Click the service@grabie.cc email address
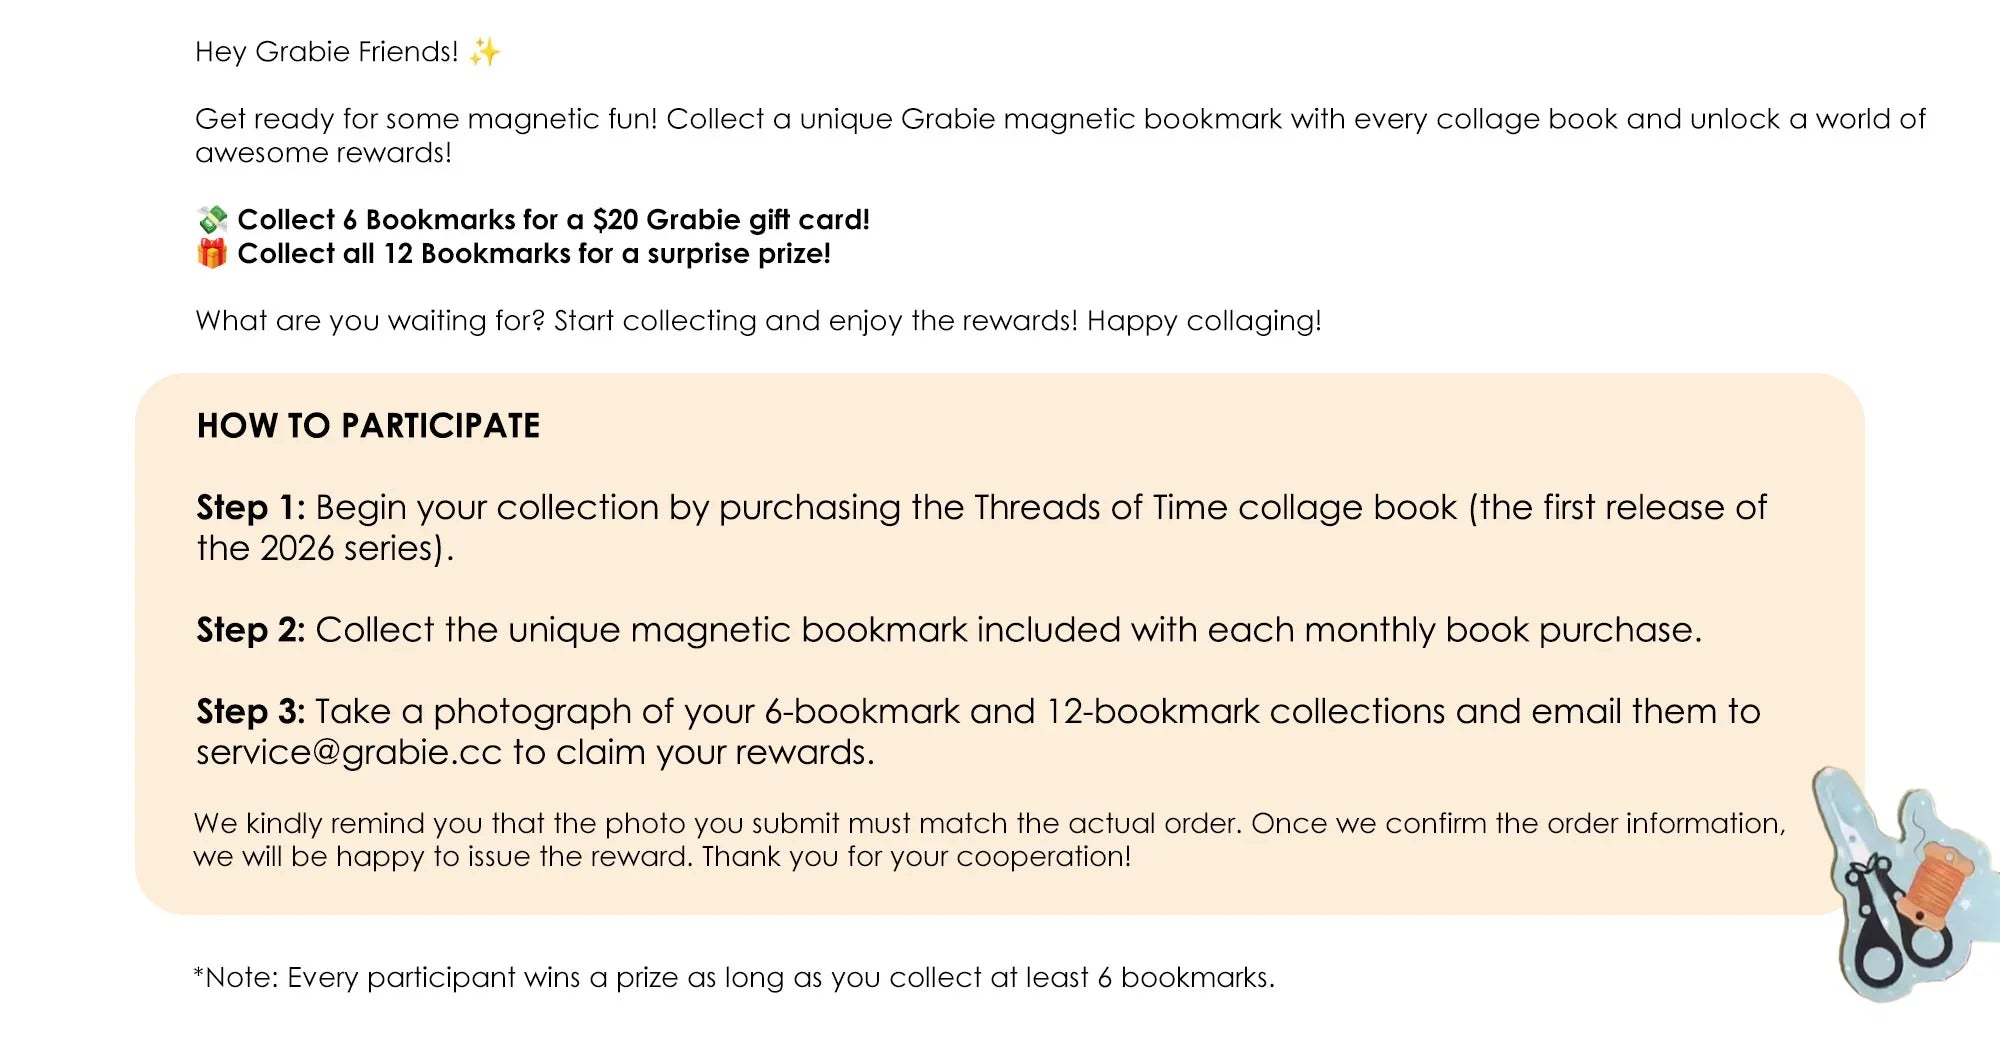Viewport: 2000px width, 1048px height. (349, 752)
